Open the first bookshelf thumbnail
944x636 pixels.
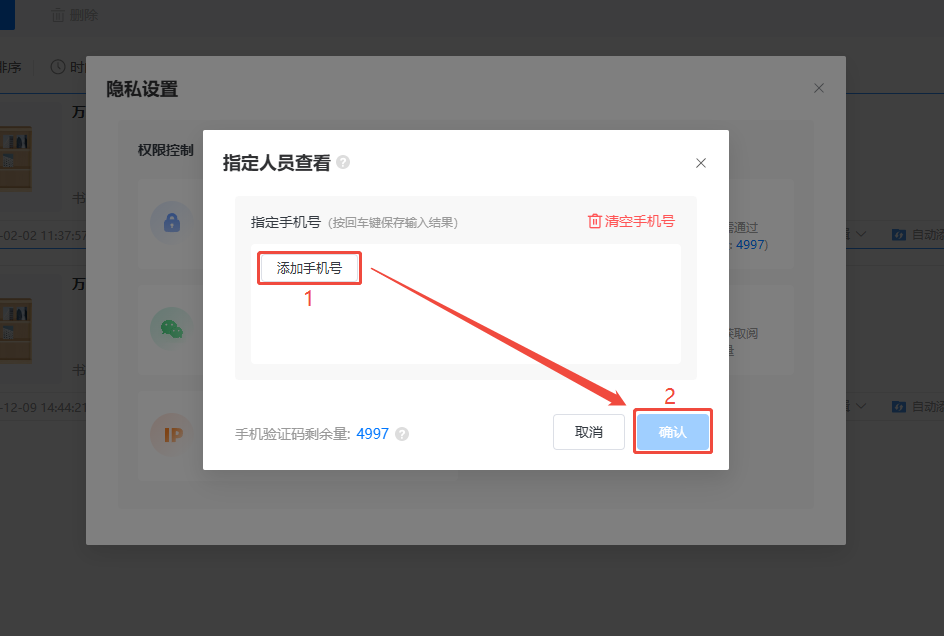point(15,157)
